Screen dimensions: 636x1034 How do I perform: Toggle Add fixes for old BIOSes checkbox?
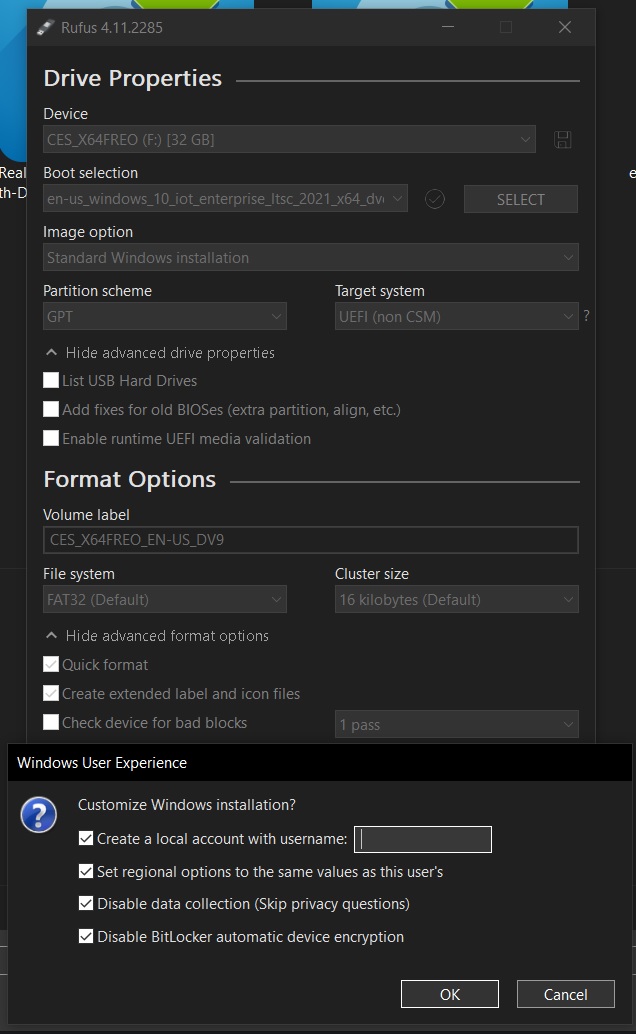(x=51, y=410)
